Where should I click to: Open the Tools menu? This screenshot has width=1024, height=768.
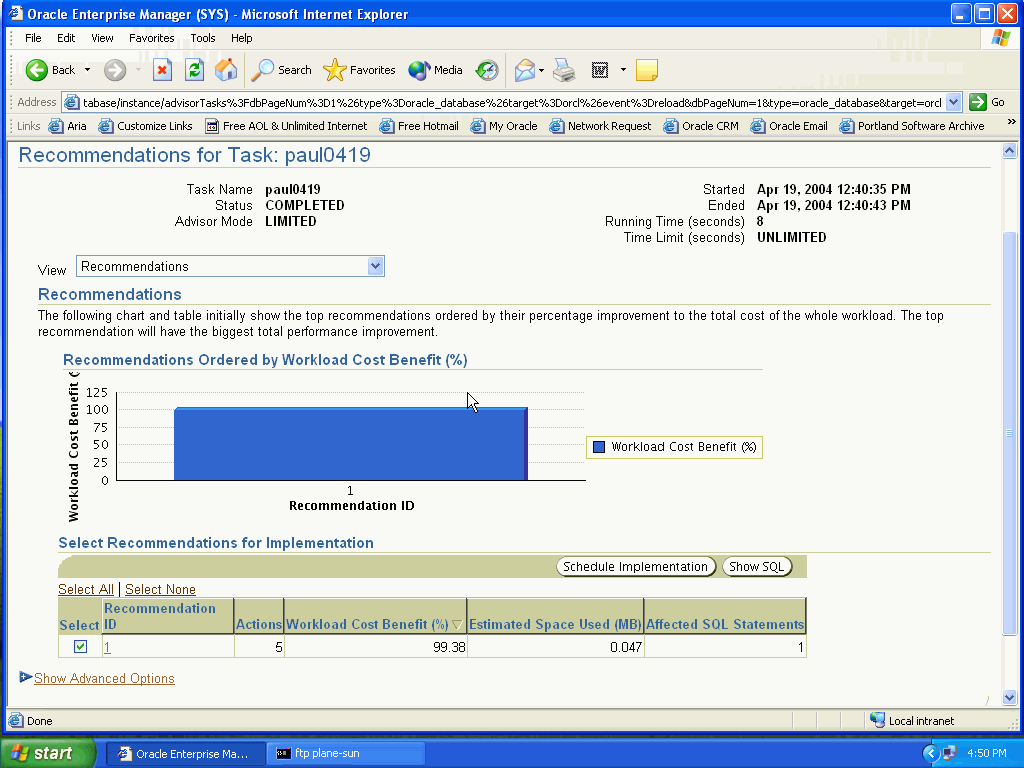coord(203,38)
